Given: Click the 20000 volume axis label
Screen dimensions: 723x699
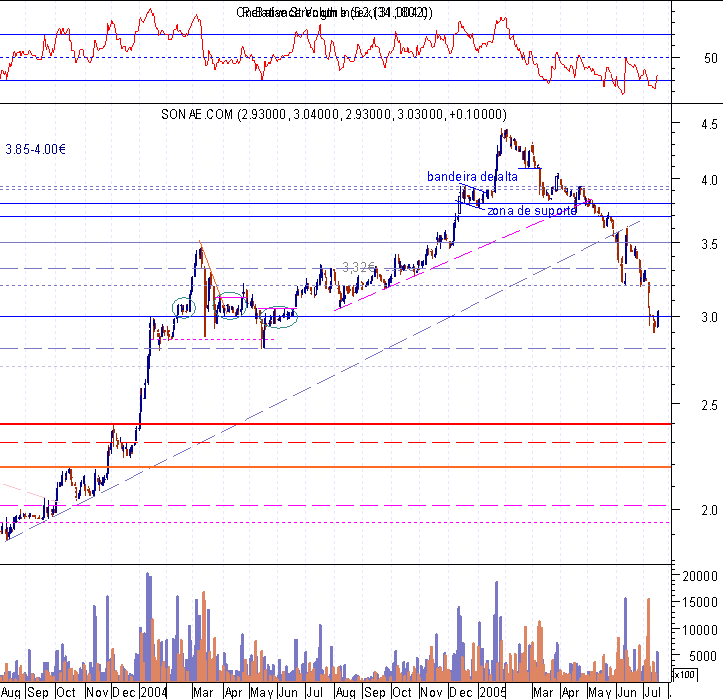Looking at the screenshot, I should [700, 576].
